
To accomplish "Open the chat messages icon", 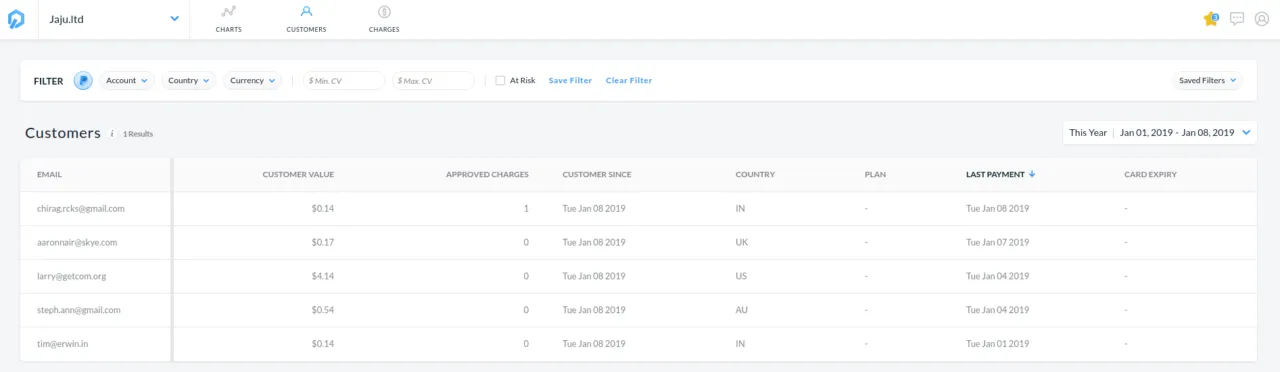I will (x=1237, y=19).
